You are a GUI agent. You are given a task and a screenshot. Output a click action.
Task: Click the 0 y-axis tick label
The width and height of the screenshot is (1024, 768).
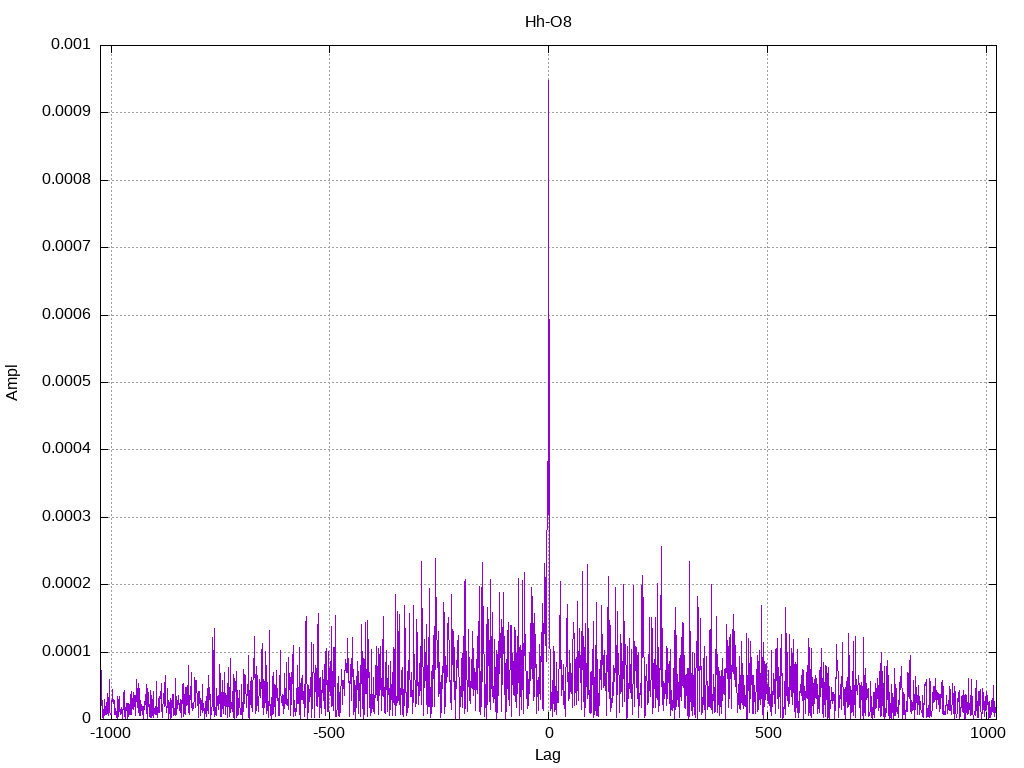pyautogui.click(x=86, y=718)
